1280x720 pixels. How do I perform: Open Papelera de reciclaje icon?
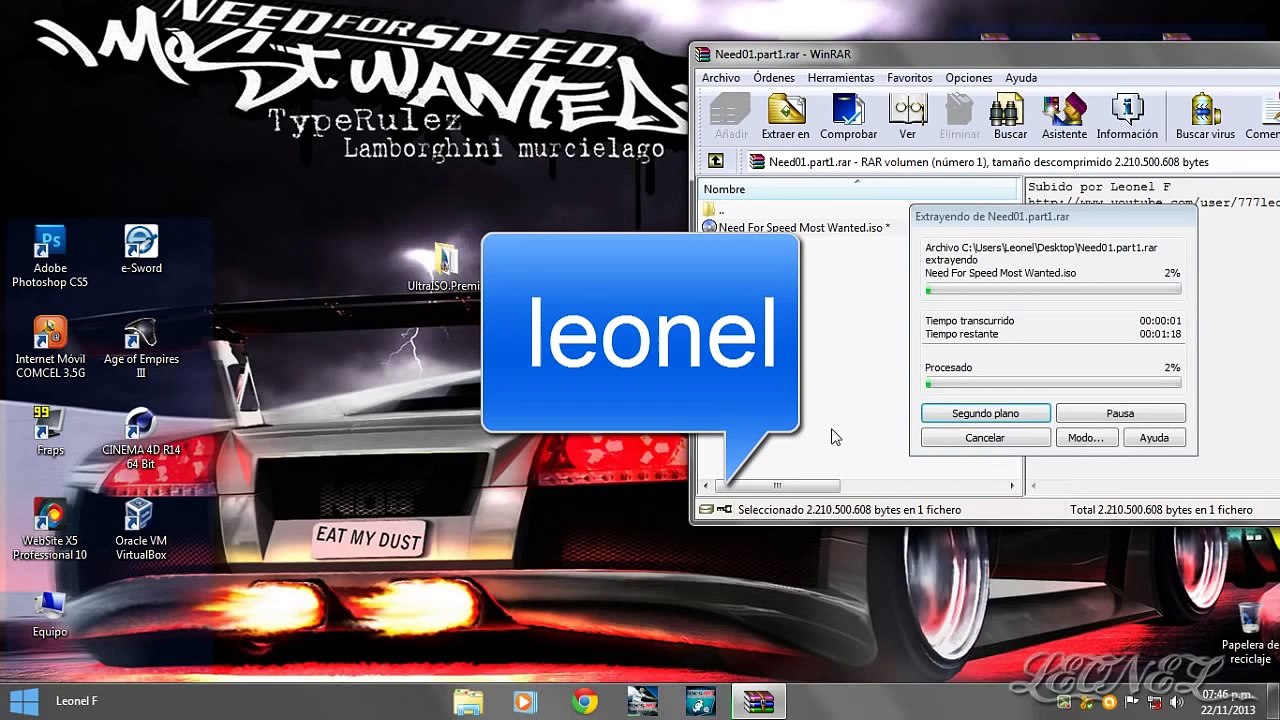coord(1250,634)
